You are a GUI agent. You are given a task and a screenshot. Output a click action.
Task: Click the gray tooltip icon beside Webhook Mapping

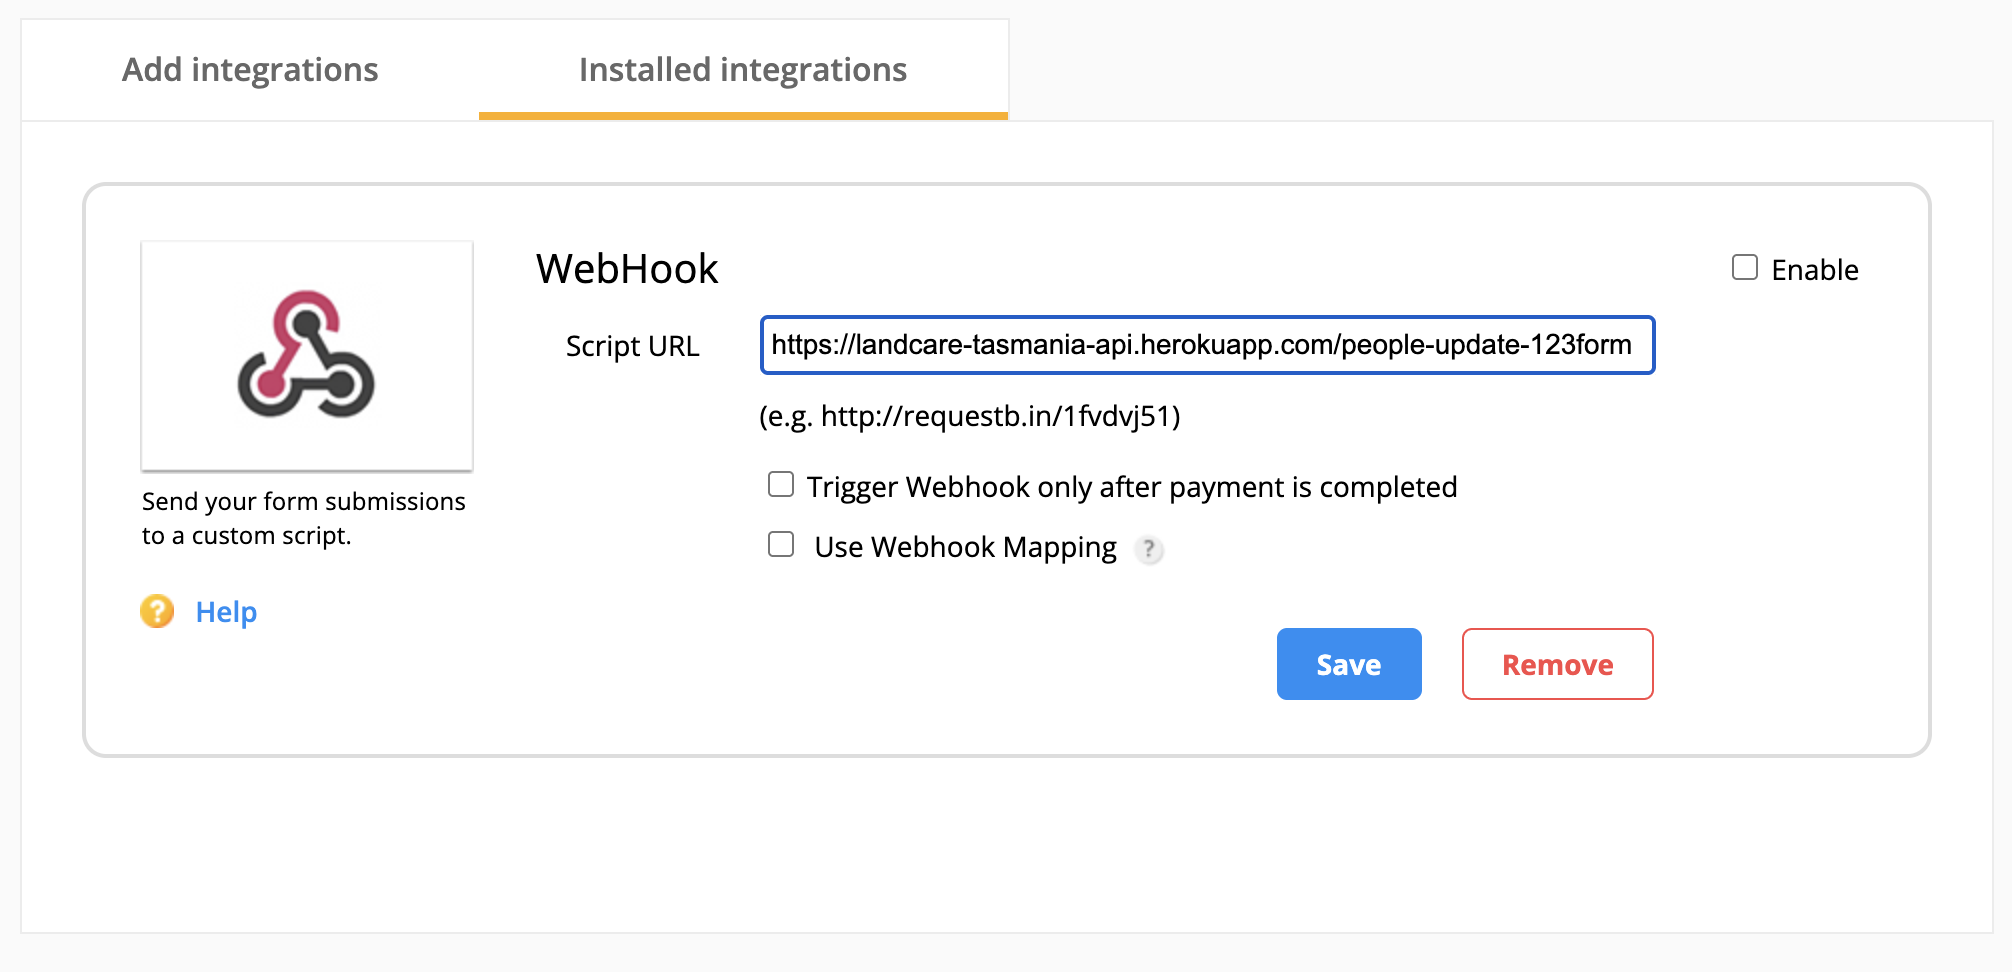coord(1149,549)
